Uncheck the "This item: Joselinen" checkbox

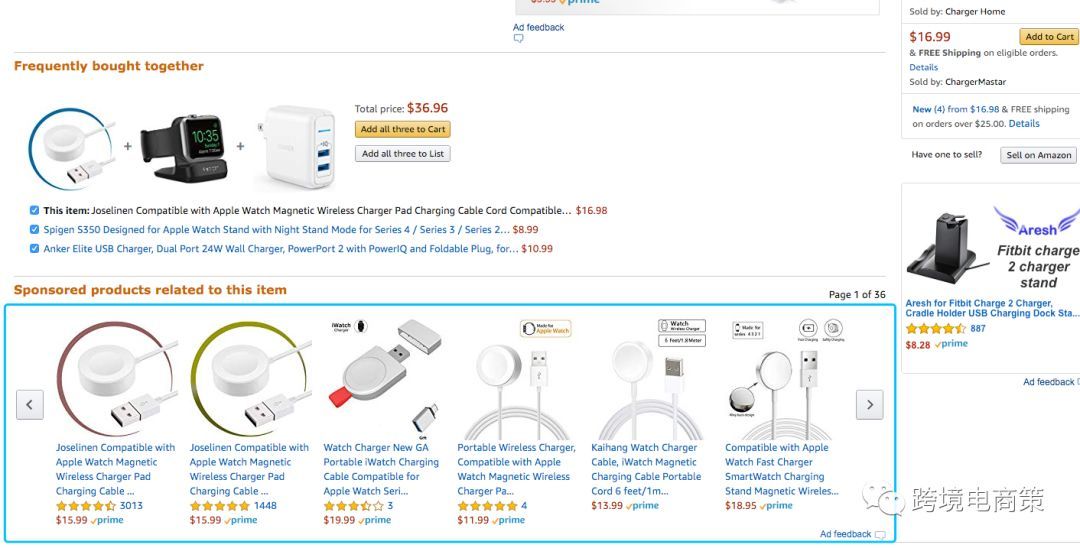(35, 211)
